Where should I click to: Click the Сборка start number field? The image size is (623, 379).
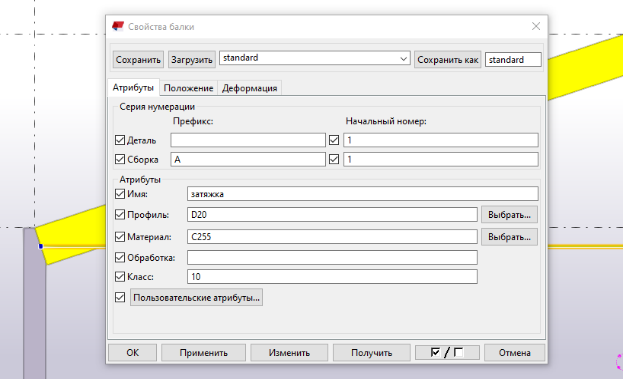coord(441,159)
